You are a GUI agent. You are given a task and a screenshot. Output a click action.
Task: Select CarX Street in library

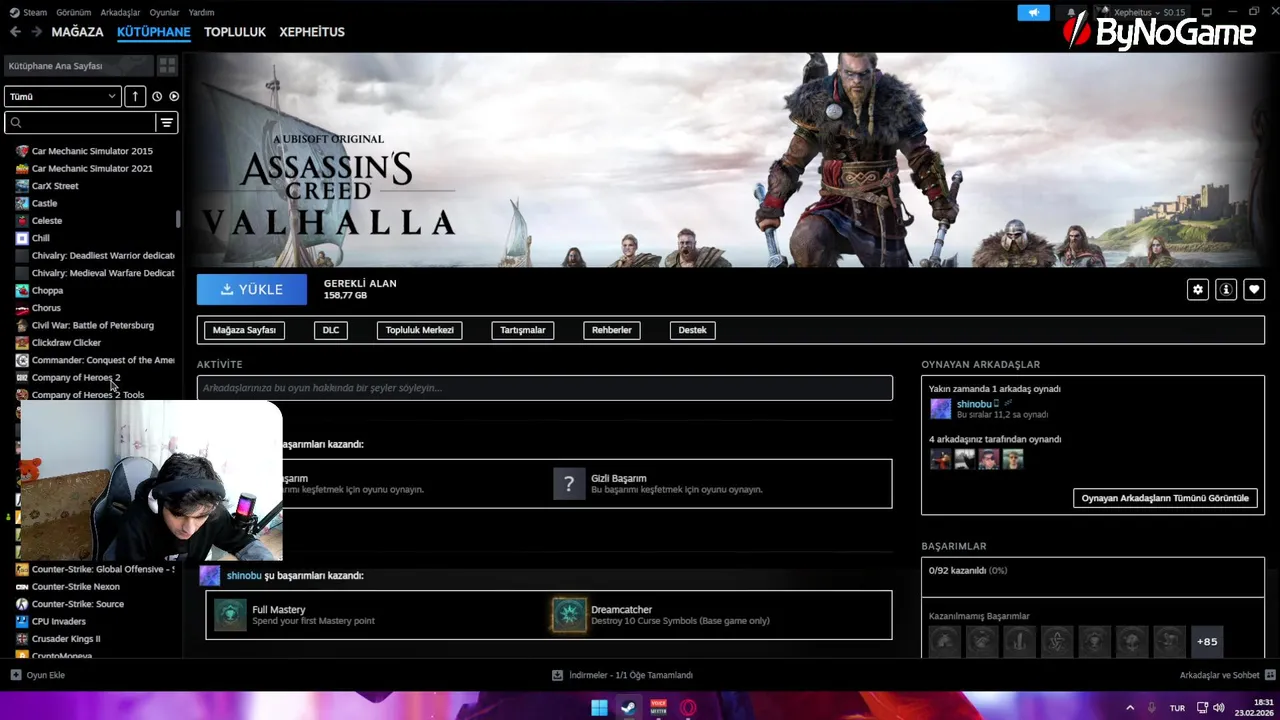click(55, 186)
